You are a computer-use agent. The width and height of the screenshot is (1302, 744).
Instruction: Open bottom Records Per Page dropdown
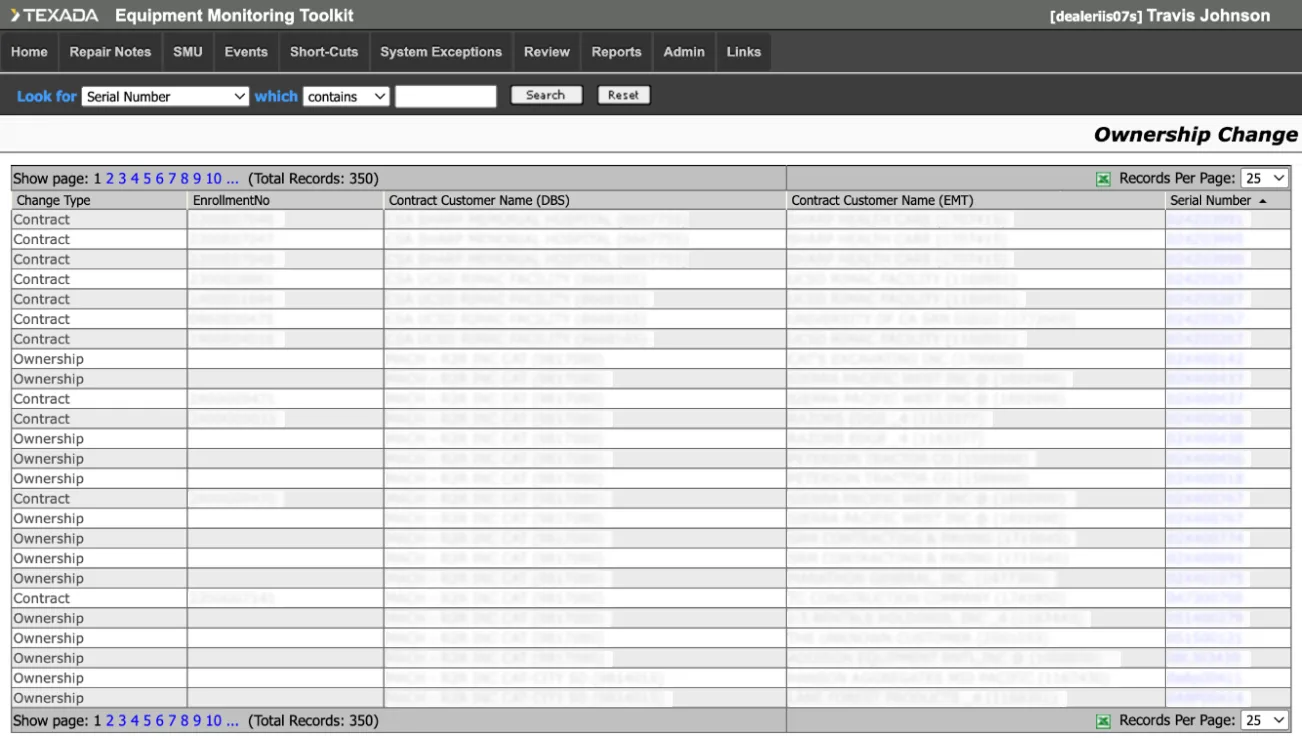1264,720
